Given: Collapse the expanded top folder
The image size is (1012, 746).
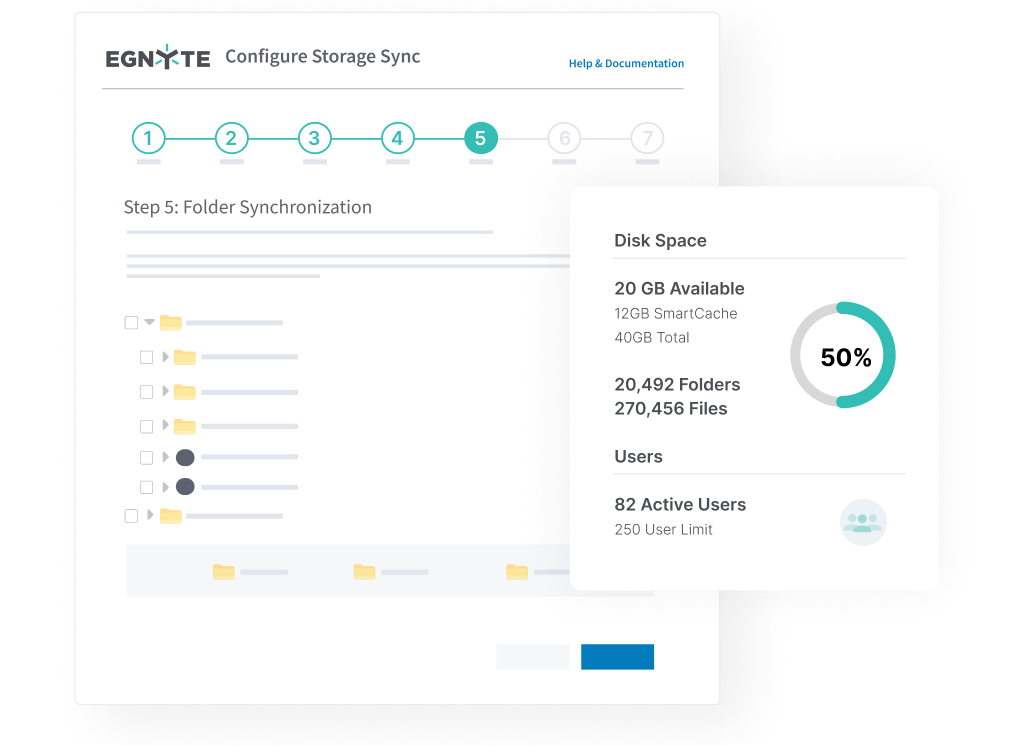Looking at the screenshot, I should pyautogui.click(x=148, y=322).
